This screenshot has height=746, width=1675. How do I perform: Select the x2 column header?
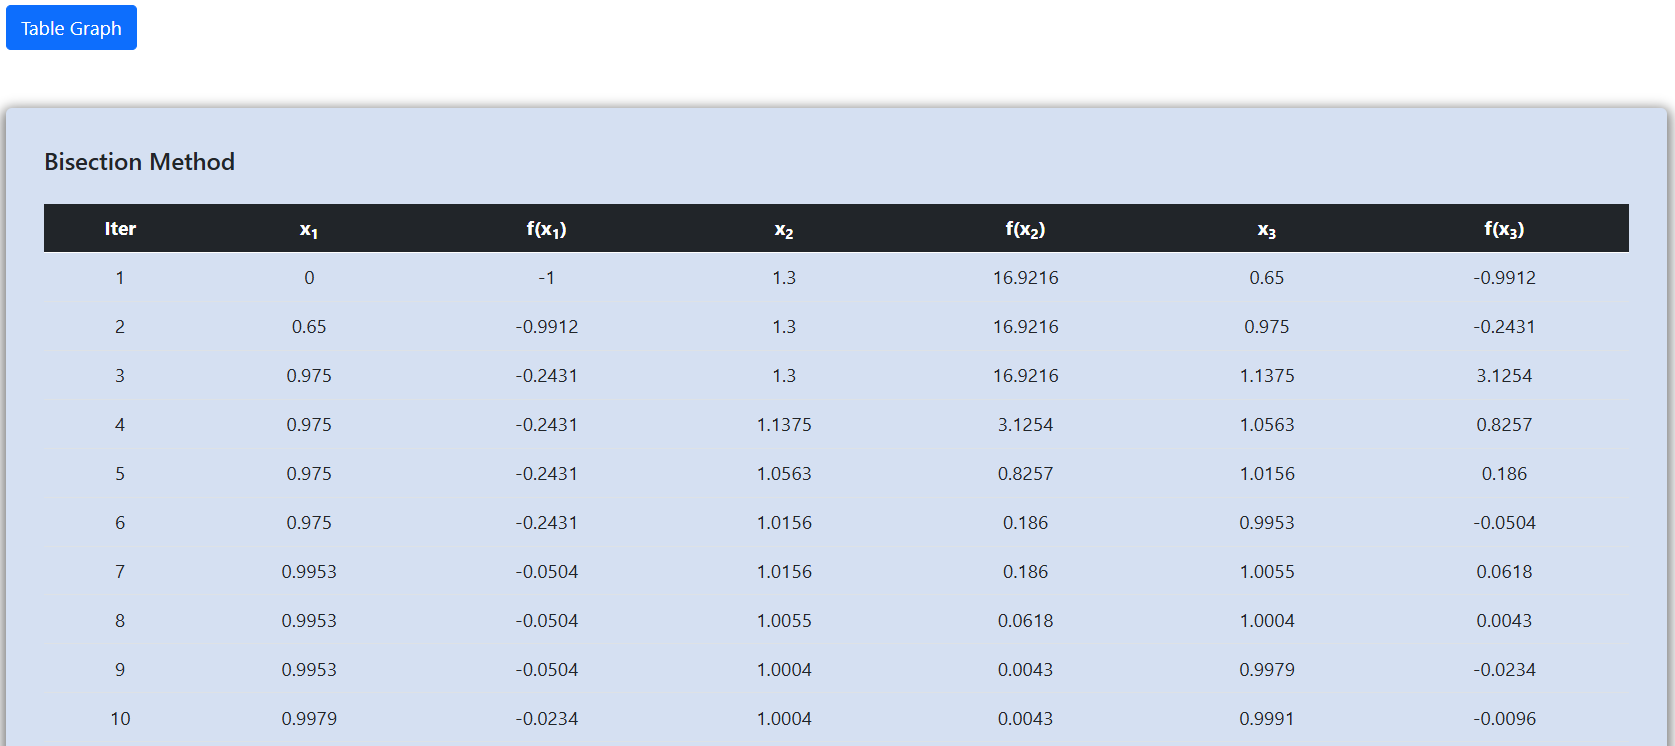(784, 230)
